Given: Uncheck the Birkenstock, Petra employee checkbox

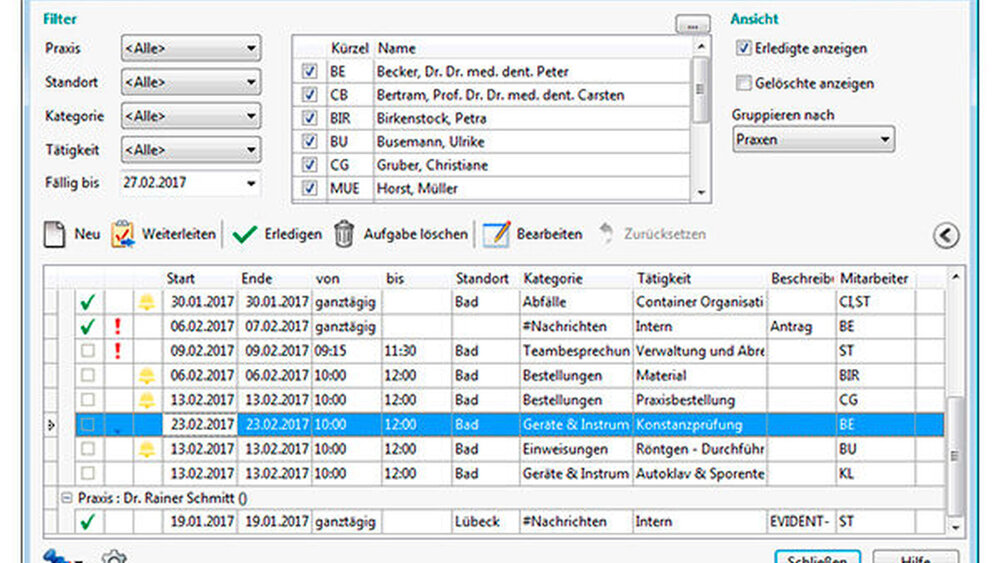Looking at the screenshot, I should click(310, 118).
